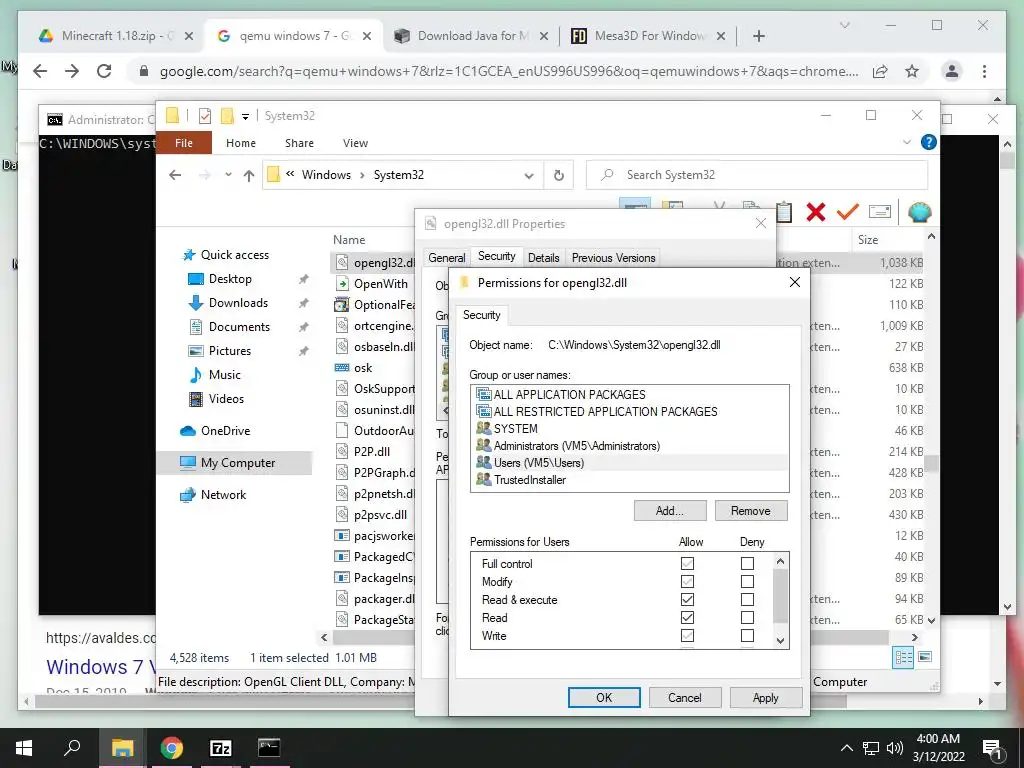Check Allow for Modify
Screen dimensions: 1024x768
687,581
